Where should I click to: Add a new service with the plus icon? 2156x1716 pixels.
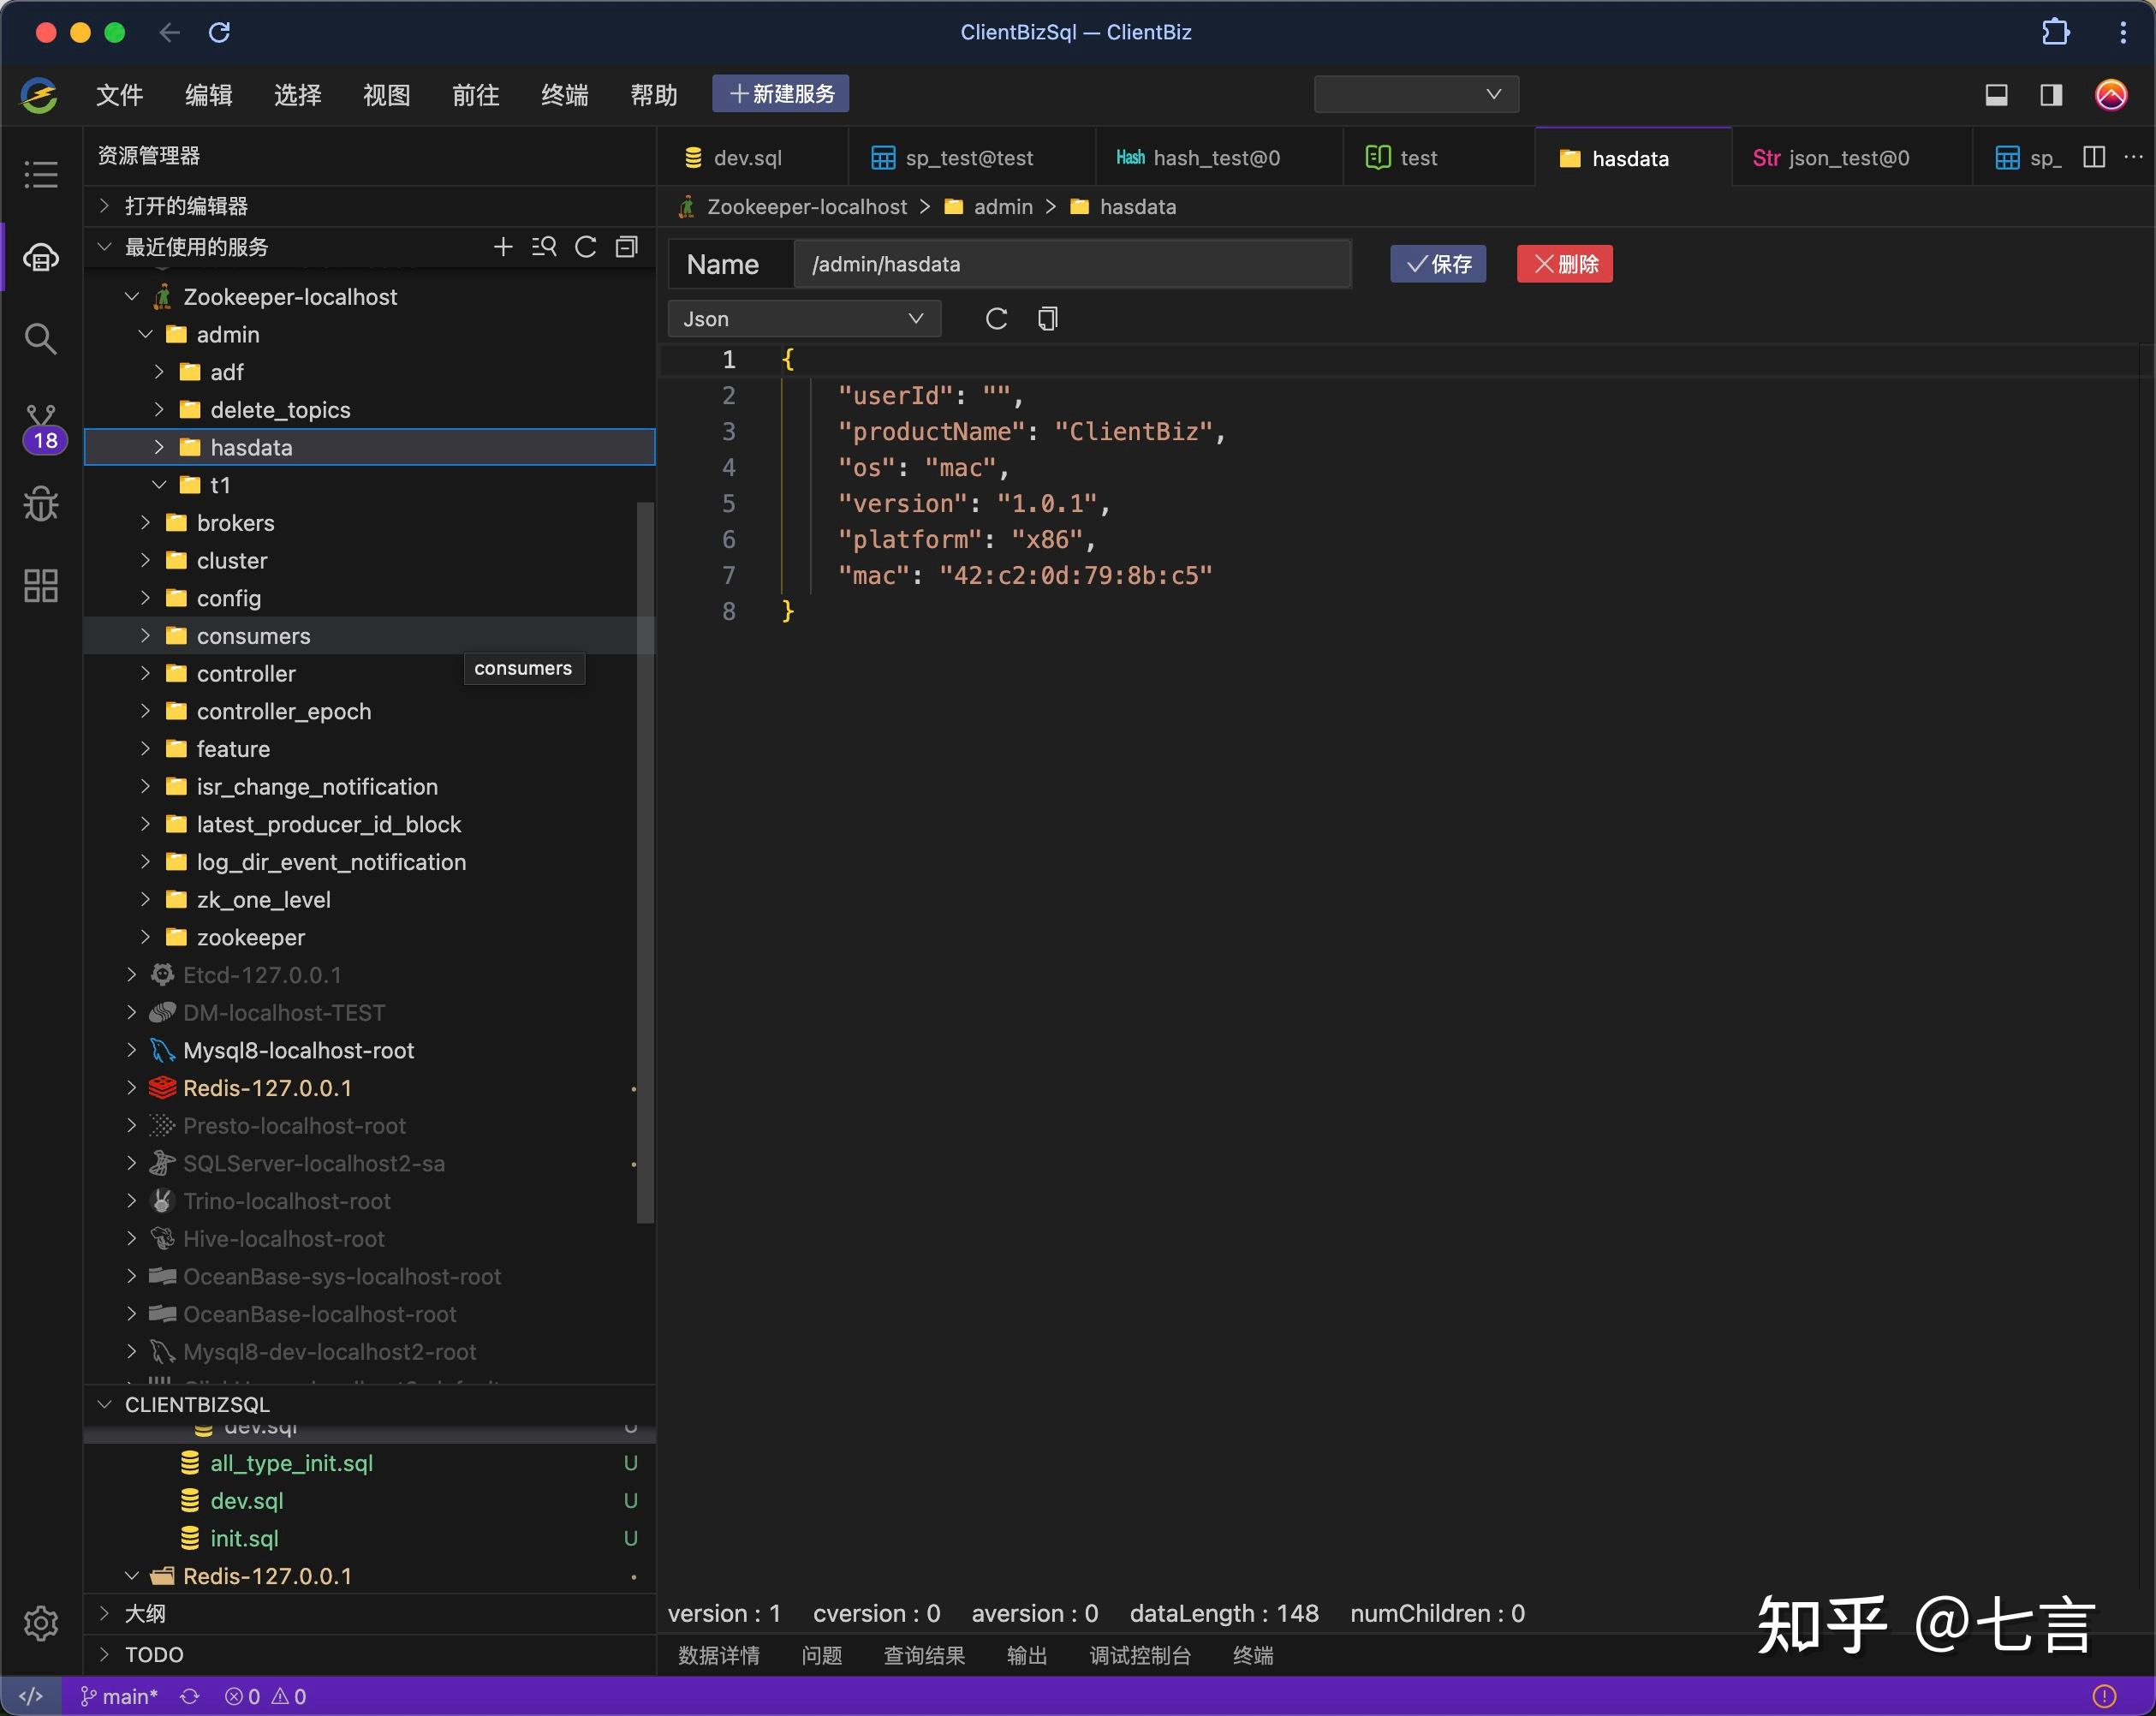pos(503,247)
